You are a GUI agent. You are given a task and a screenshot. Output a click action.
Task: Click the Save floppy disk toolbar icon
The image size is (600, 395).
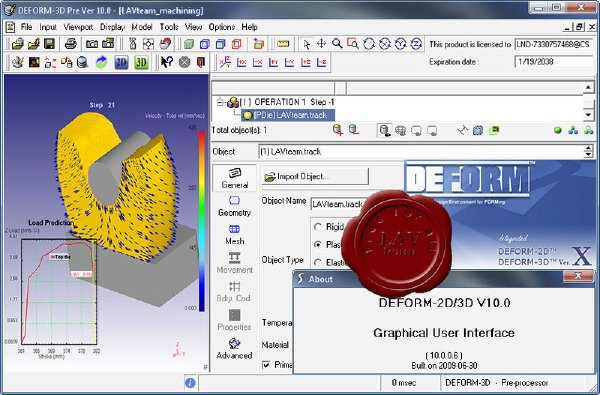click(49, 44)
